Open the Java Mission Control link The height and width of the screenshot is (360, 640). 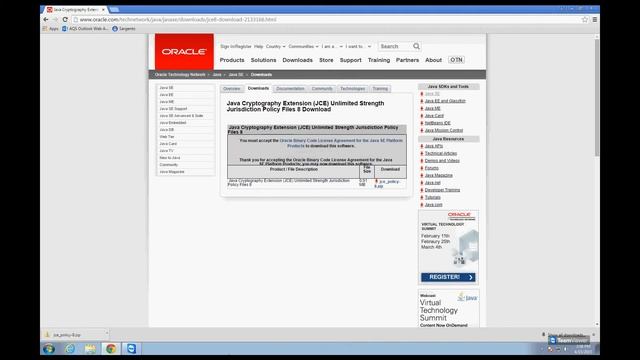[x=444, y=130]
